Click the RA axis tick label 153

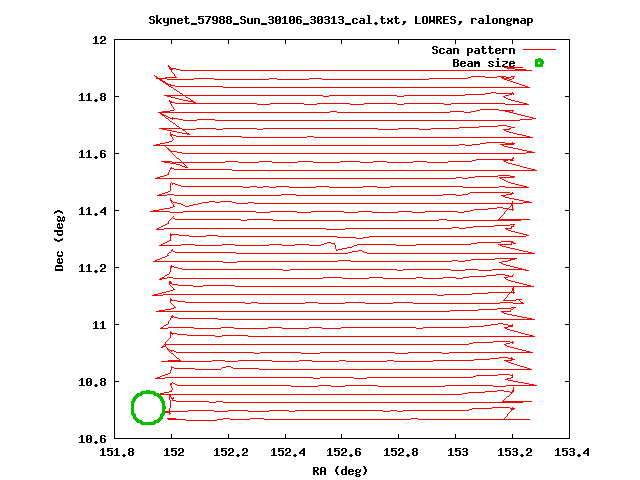point(458,452)
